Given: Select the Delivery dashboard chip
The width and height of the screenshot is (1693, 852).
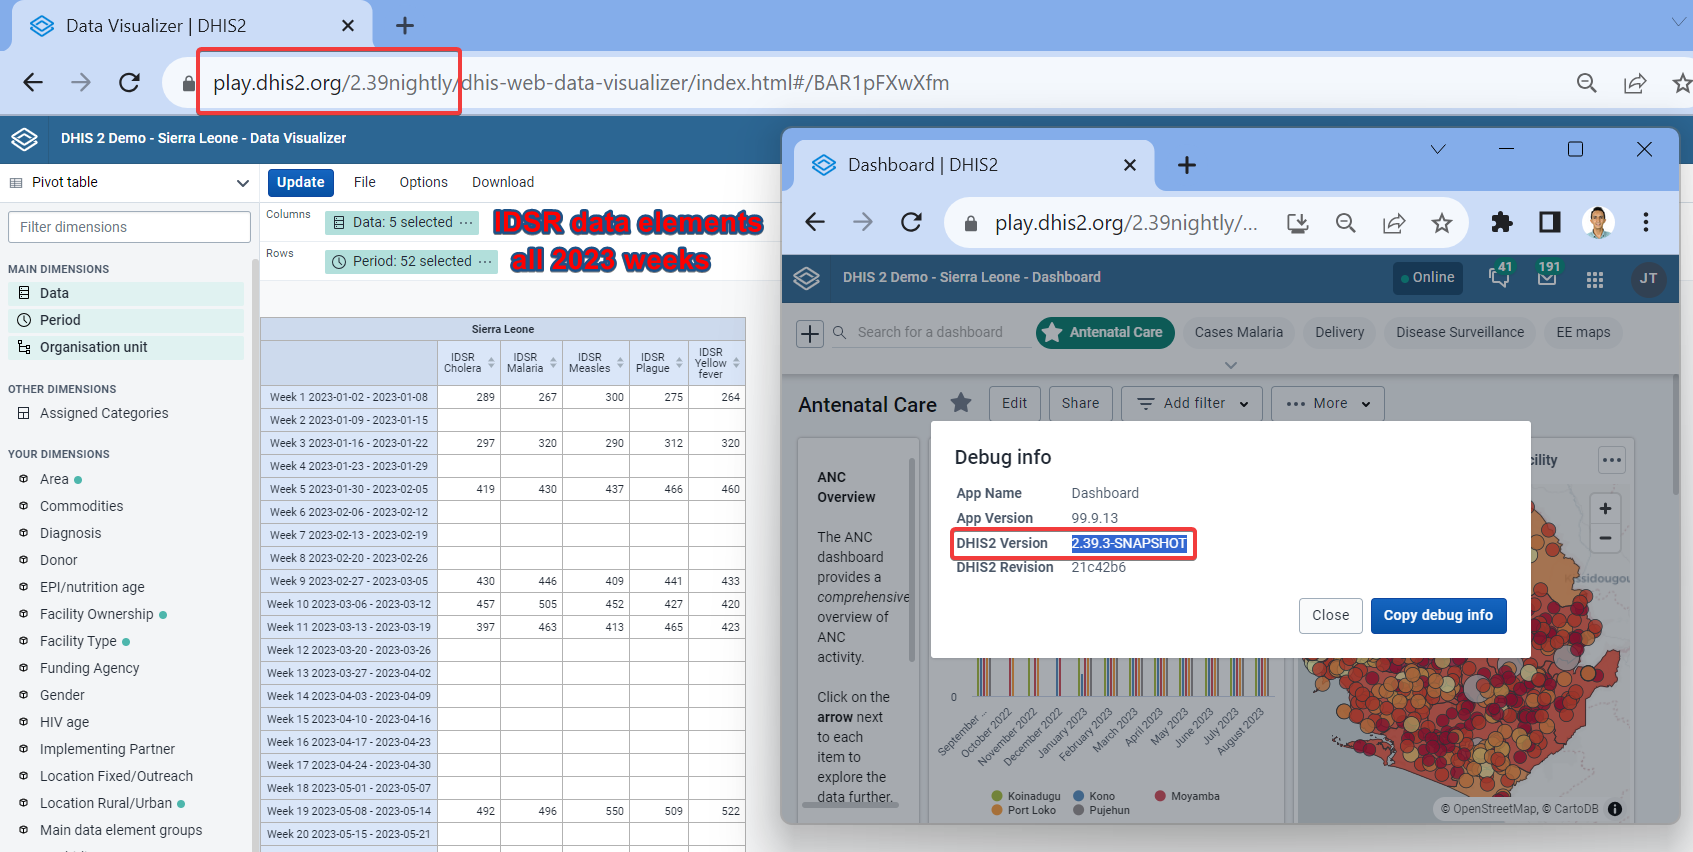Looking at the screenshot, I should click(1340, 333).
